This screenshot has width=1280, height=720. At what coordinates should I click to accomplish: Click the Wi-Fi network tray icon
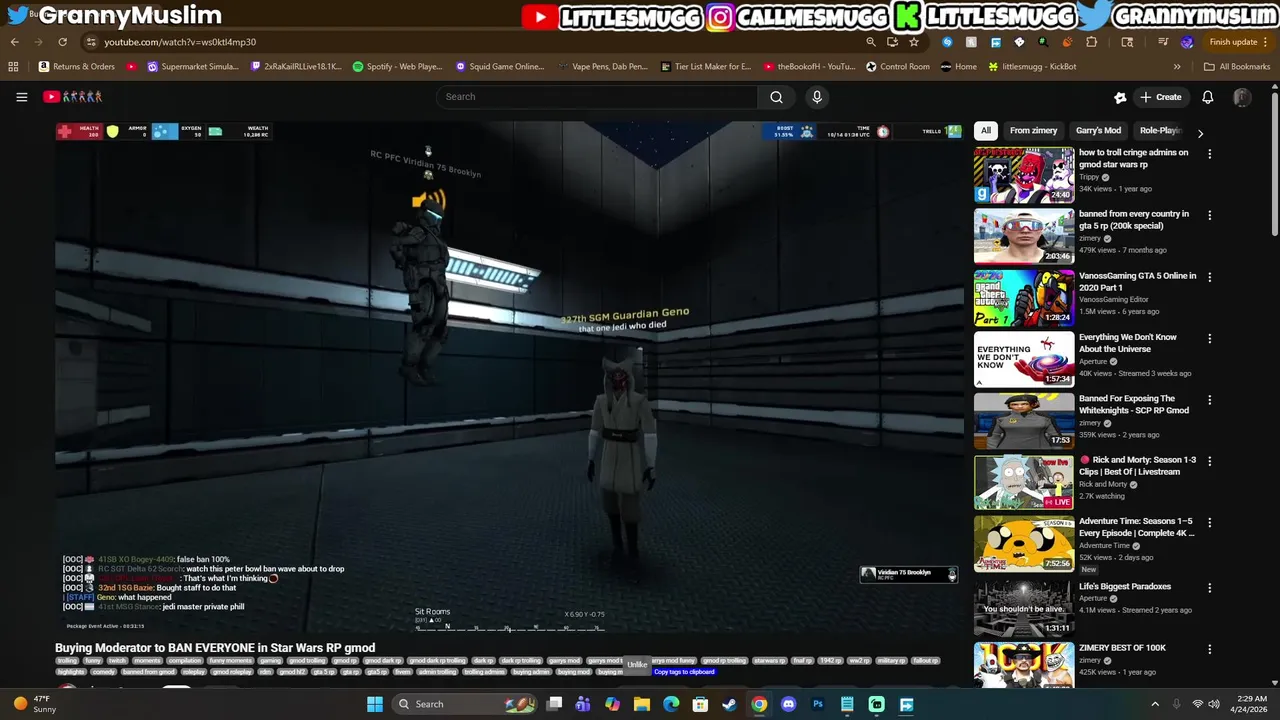(x=1197, y=704)
